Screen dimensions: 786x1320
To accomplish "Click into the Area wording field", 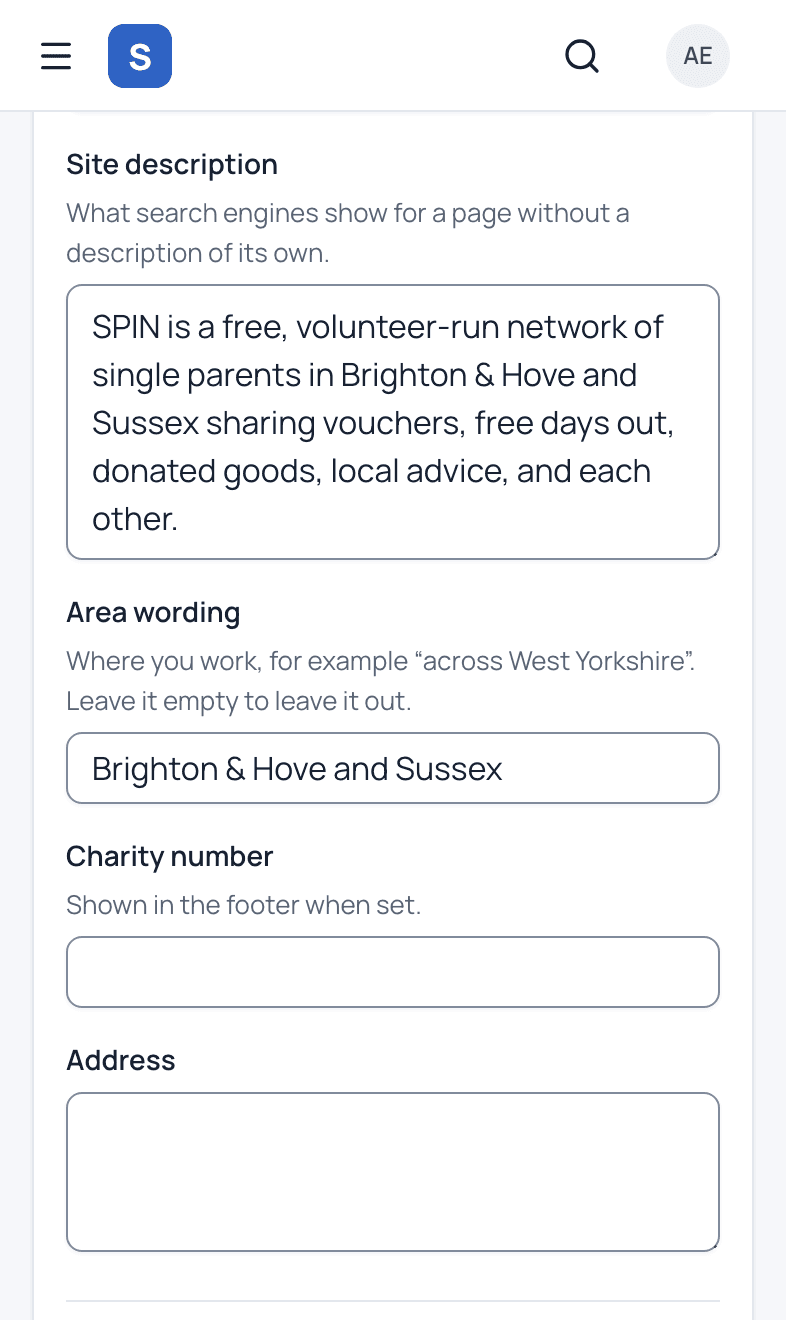I will (x=393, y=768).
